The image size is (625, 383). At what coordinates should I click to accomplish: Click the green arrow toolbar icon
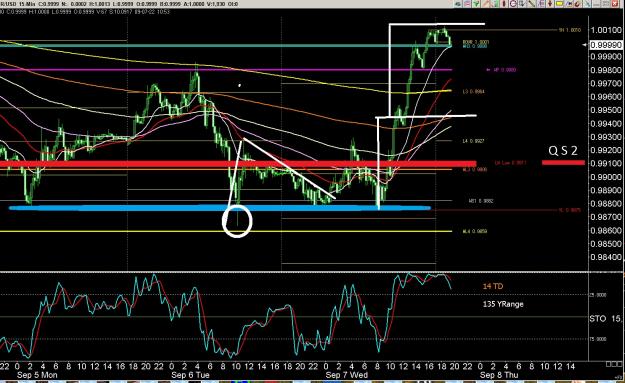click(x=476, y=4)
